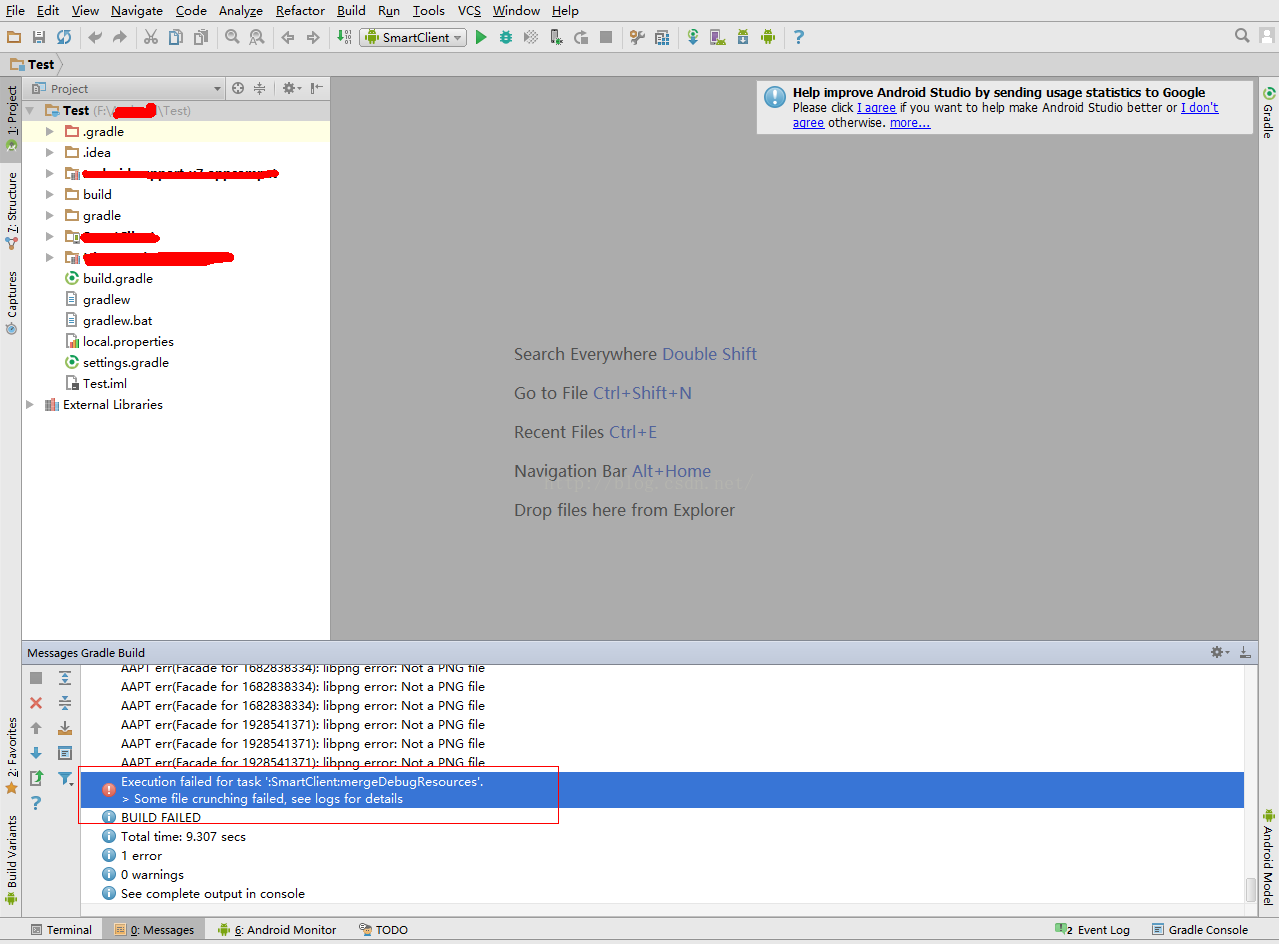Viewport: 1279px width, 944px height.
Task: Click the Make Project build icon
Action: click(344, 37)
